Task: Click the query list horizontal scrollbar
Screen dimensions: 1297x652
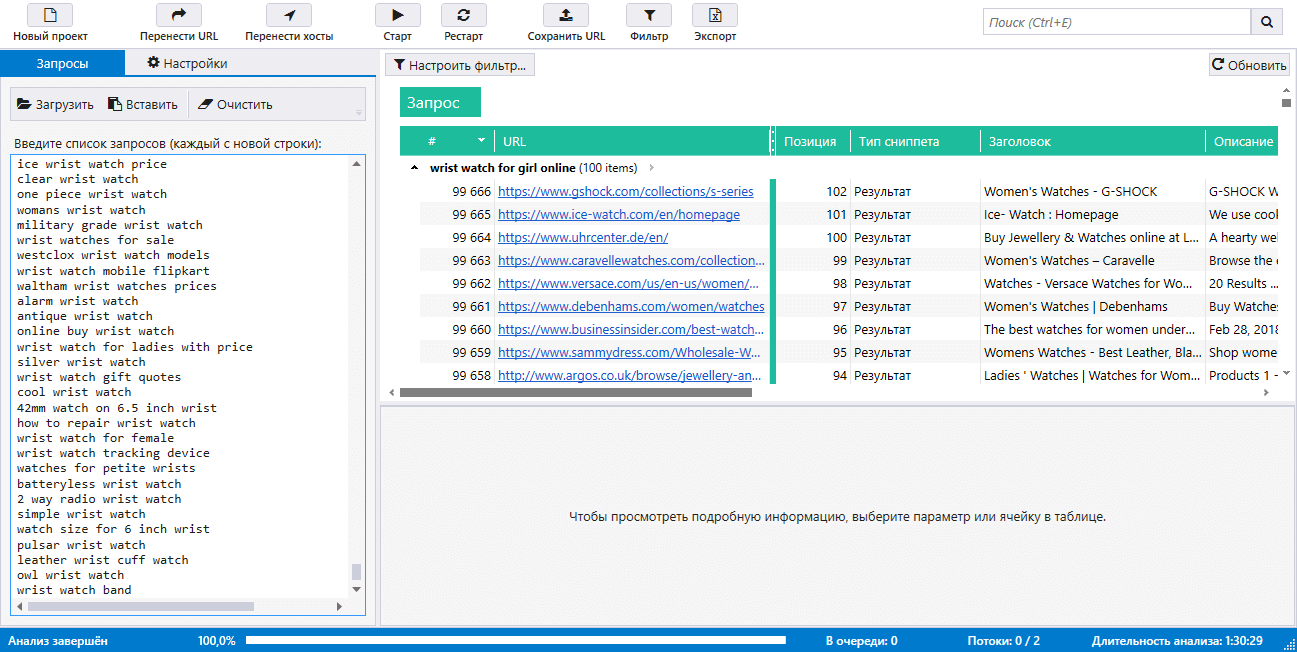Action: pyautogui.click(x=180, y=605)
